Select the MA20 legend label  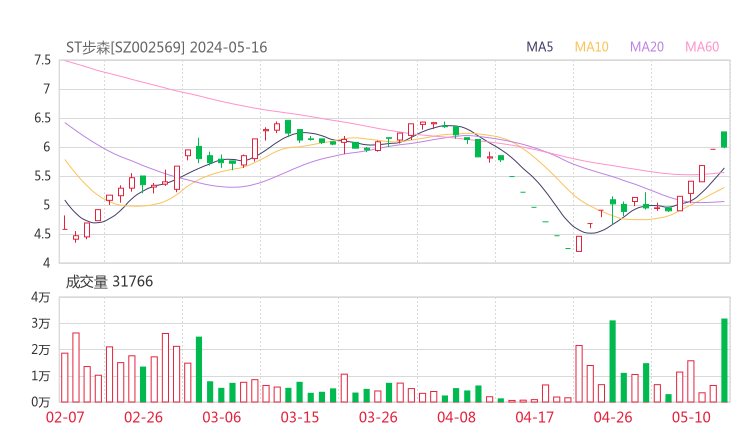[x=647, y=47]
